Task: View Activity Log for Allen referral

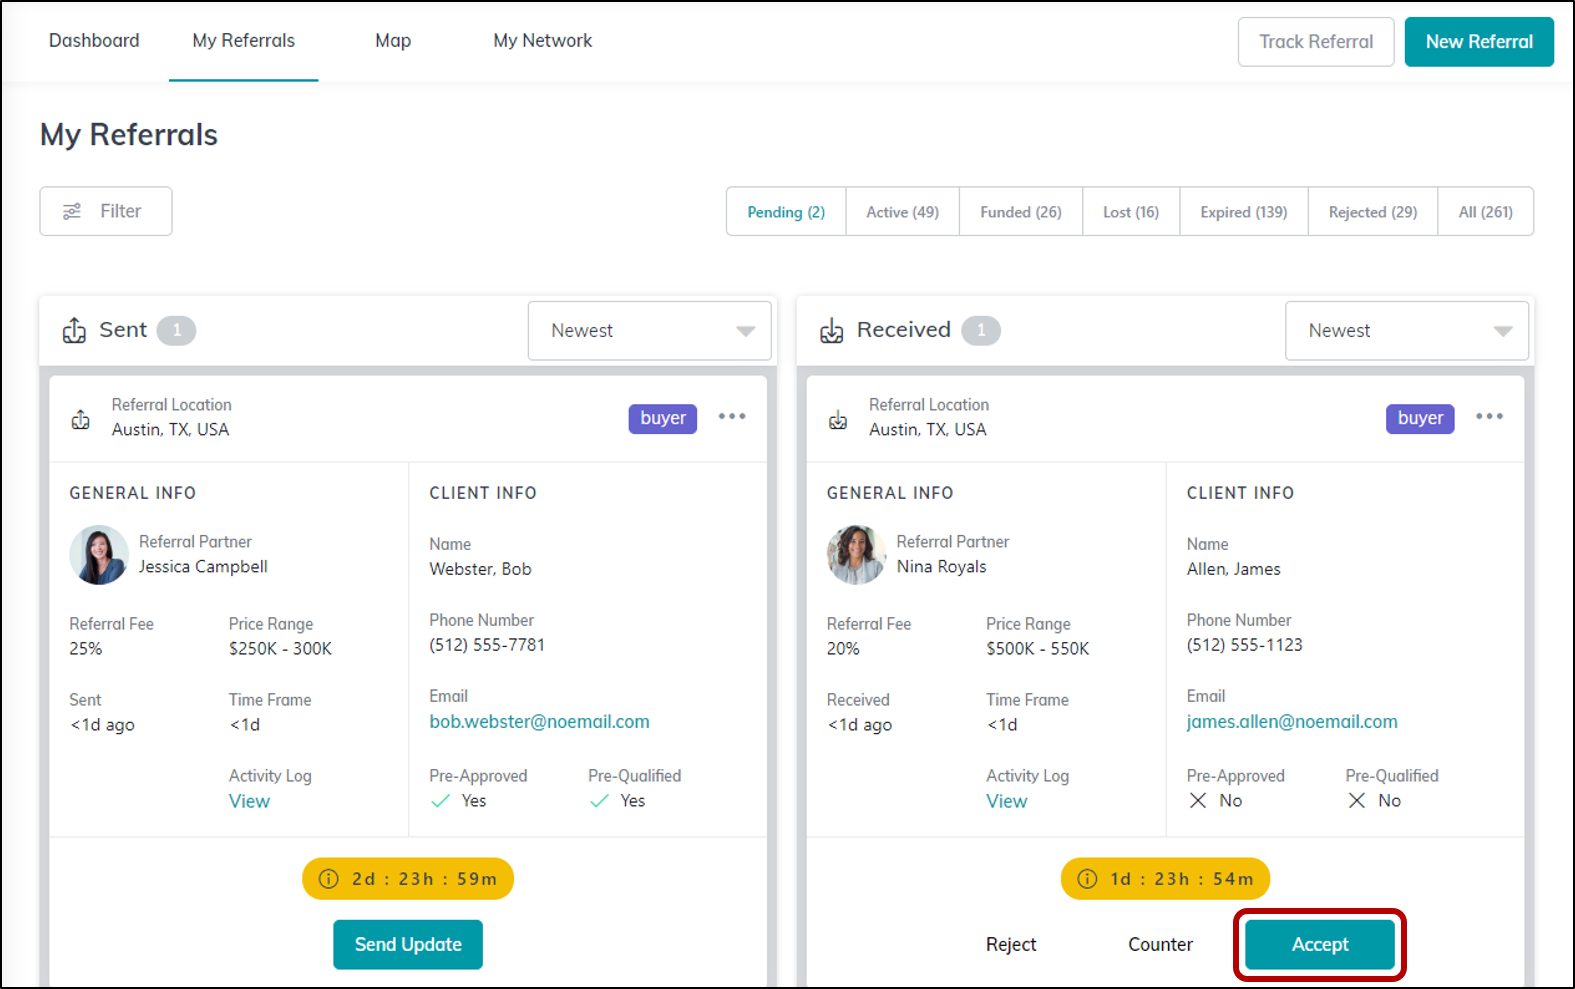Action: tap(1006, 801)
